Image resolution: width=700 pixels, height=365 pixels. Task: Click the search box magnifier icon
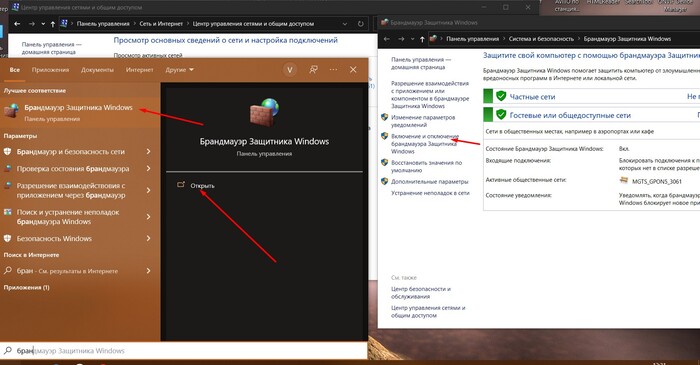[8, 351]
